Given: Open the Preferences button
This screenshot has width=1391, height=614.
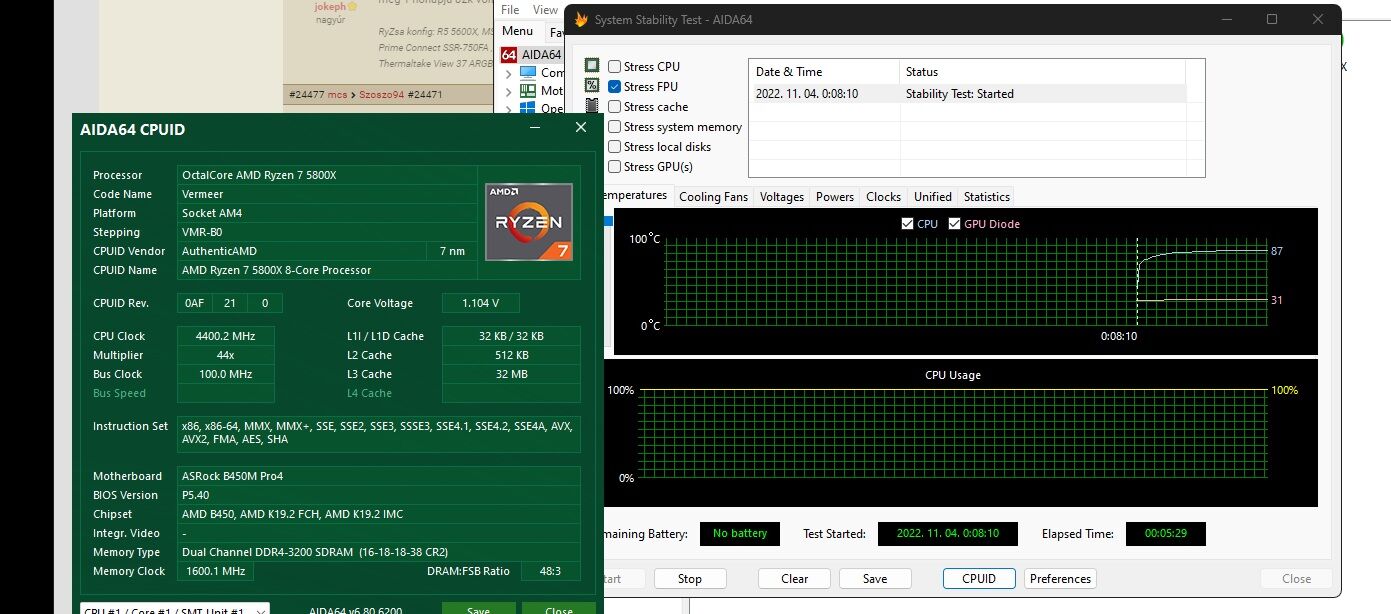Looking at the screenshot, I should tap(1061, 578).
